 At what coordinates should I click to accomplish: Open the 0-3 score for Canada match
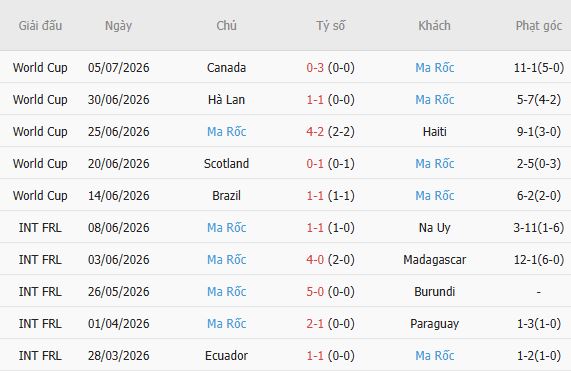(315, 67)
